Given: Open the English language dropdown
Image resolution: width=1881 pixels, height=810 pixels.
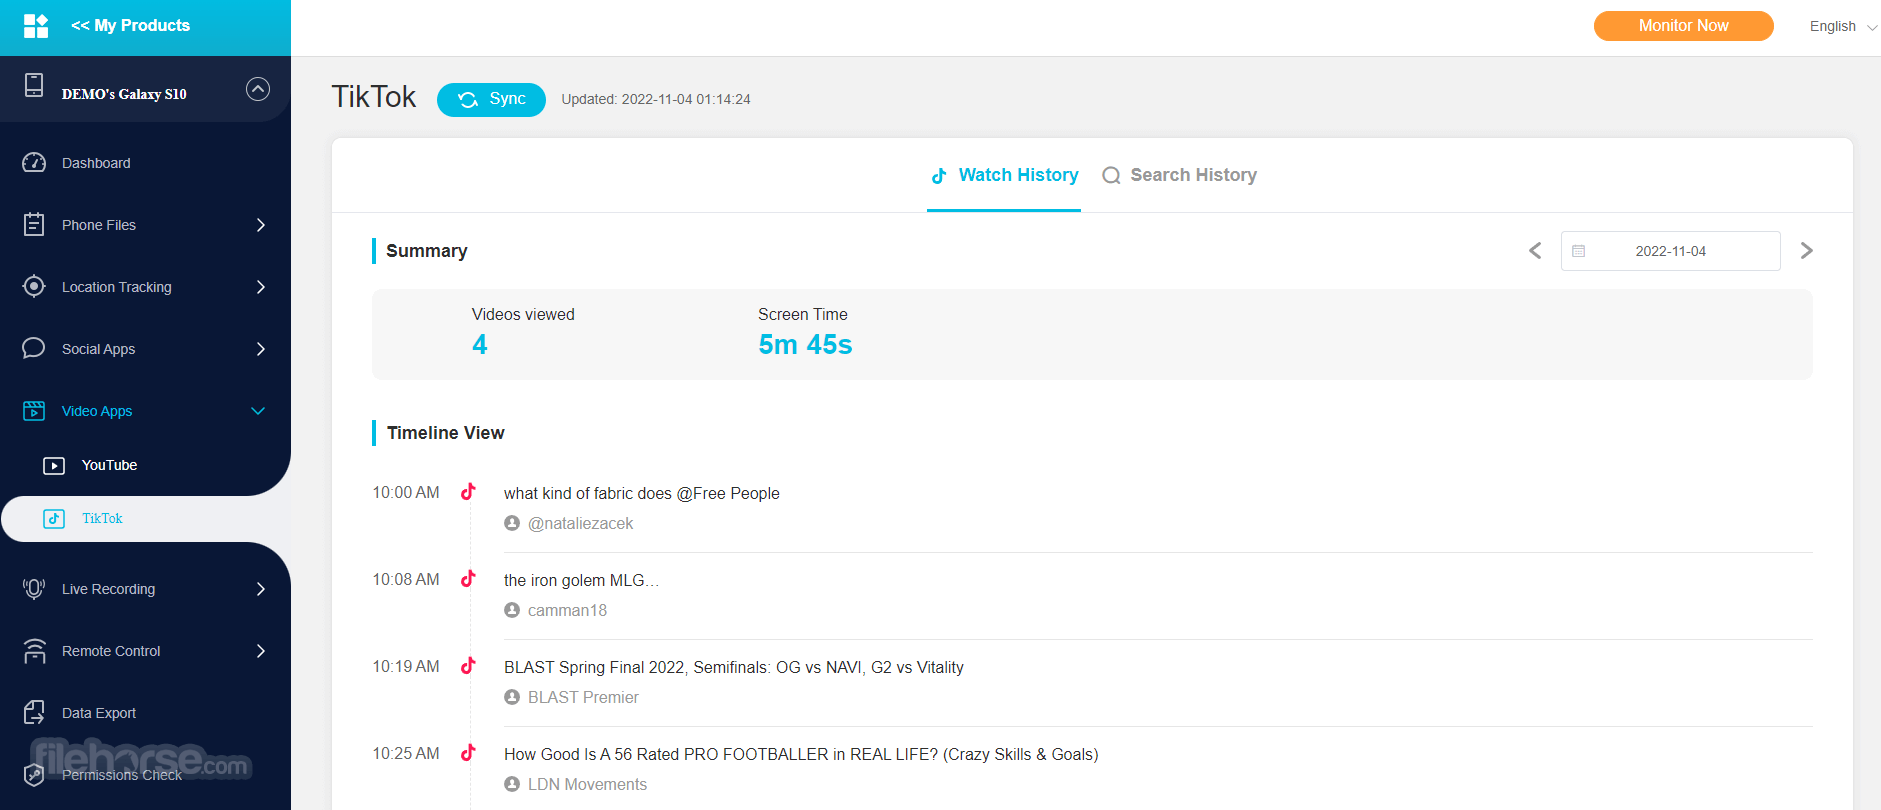Looking at the screenshot, I should 1842,26.
